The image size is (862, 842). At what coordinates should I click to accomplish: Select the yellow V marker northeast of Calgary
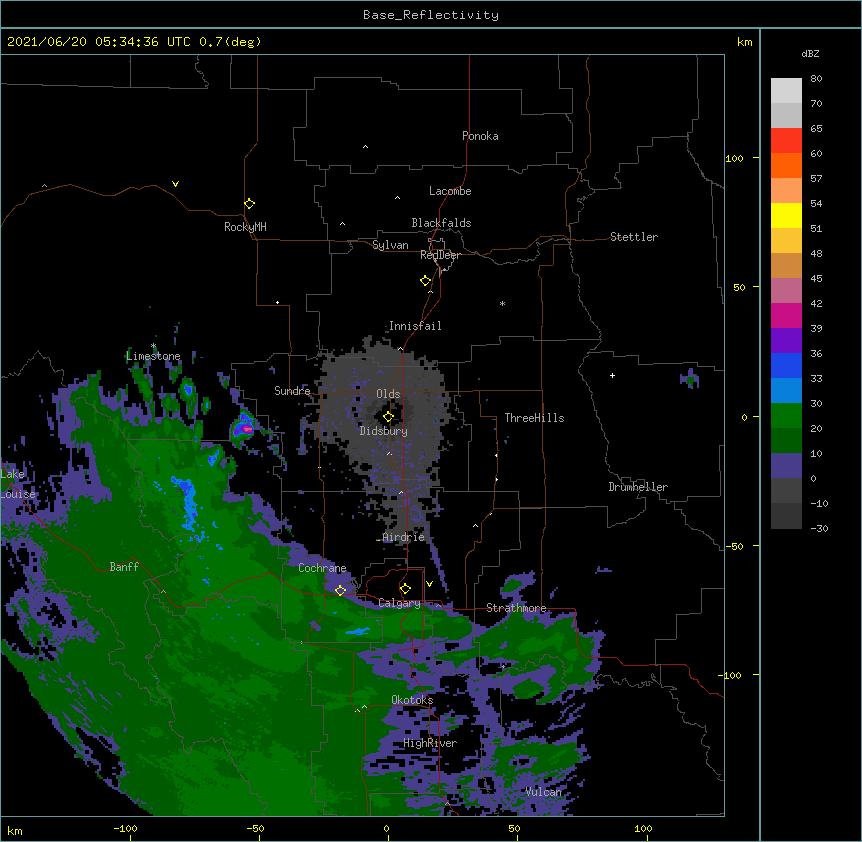pos(429,584)
